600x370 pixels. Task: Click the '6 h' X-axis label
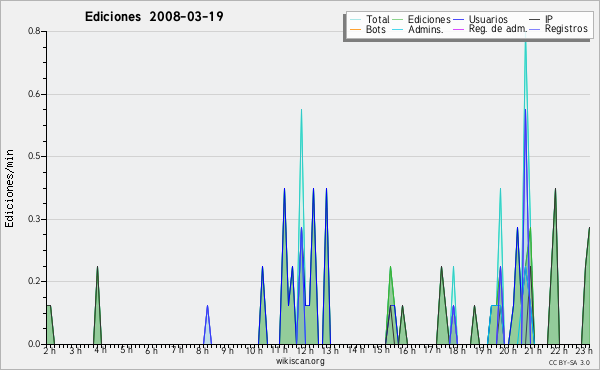pyautogui.click(x=151, y=350)
